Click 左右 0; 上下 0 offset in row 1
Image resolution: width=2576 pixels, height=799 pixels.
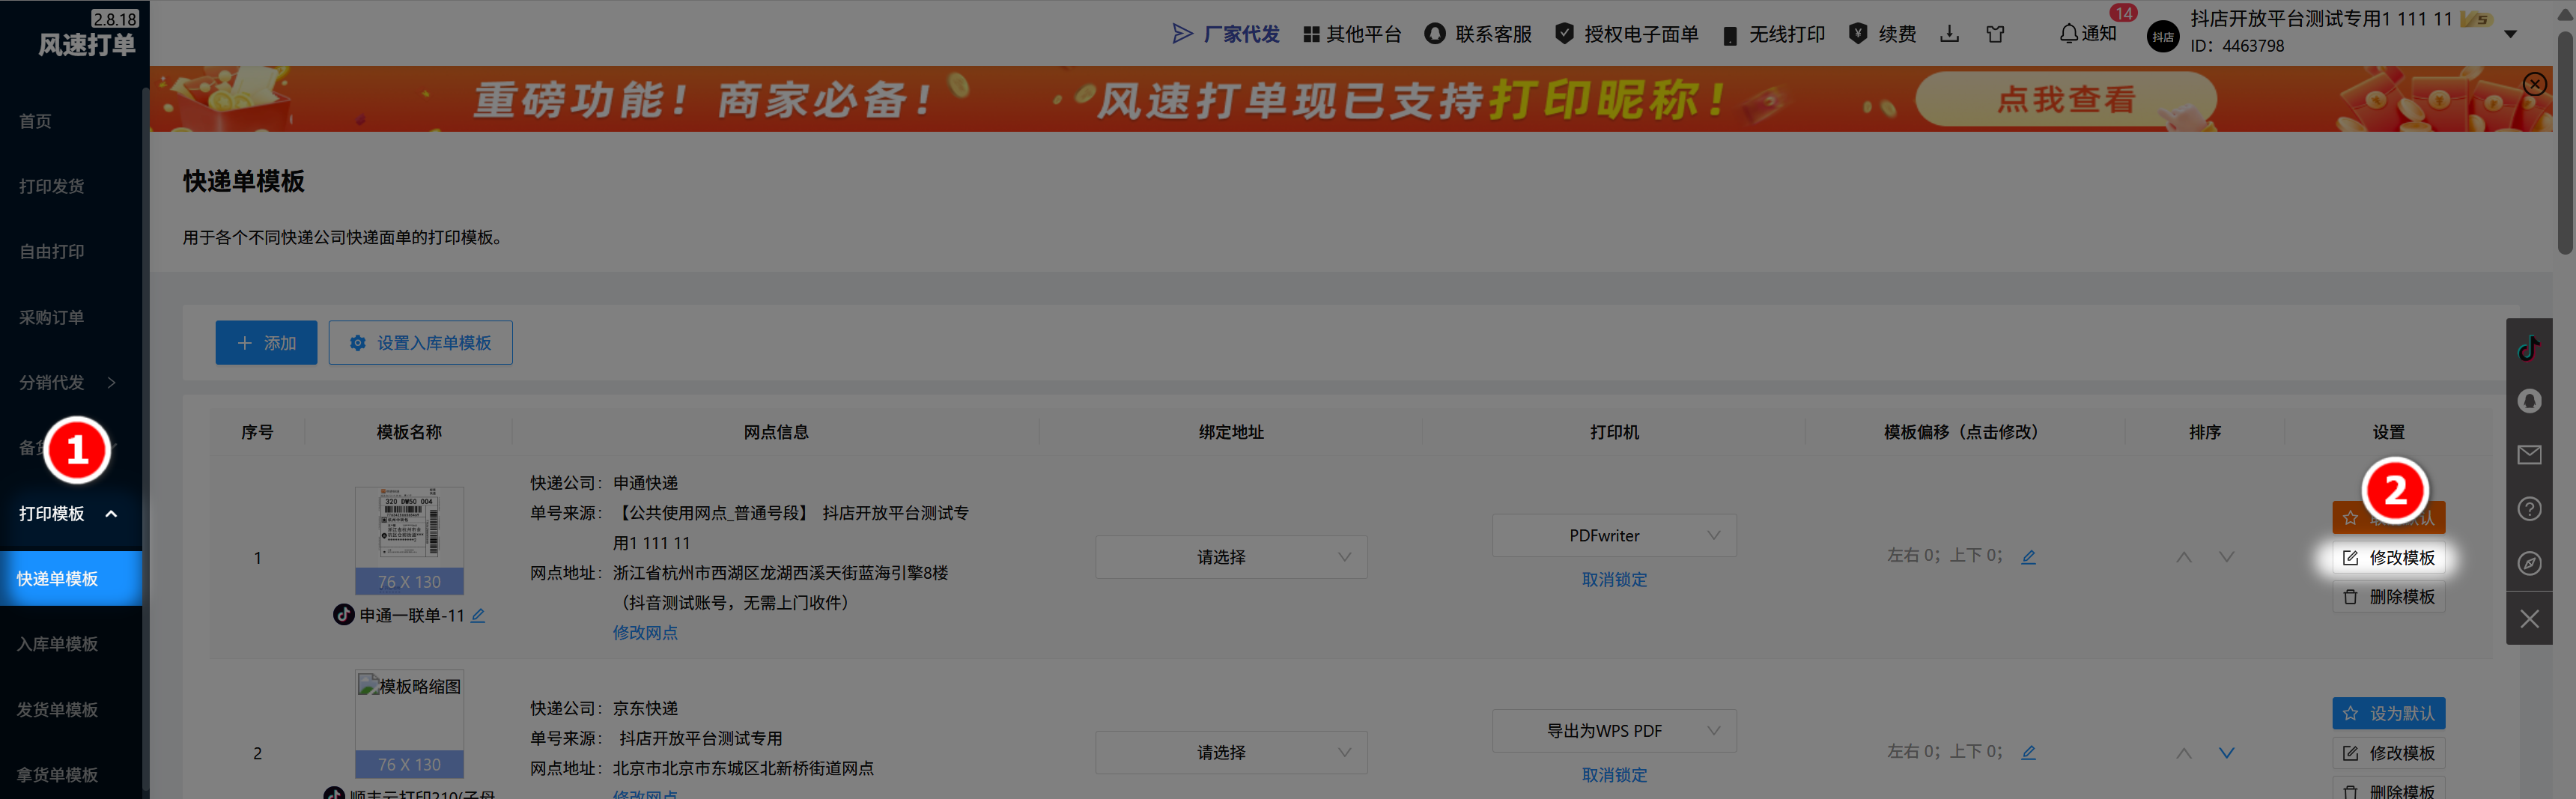[x=1944, y=555]
